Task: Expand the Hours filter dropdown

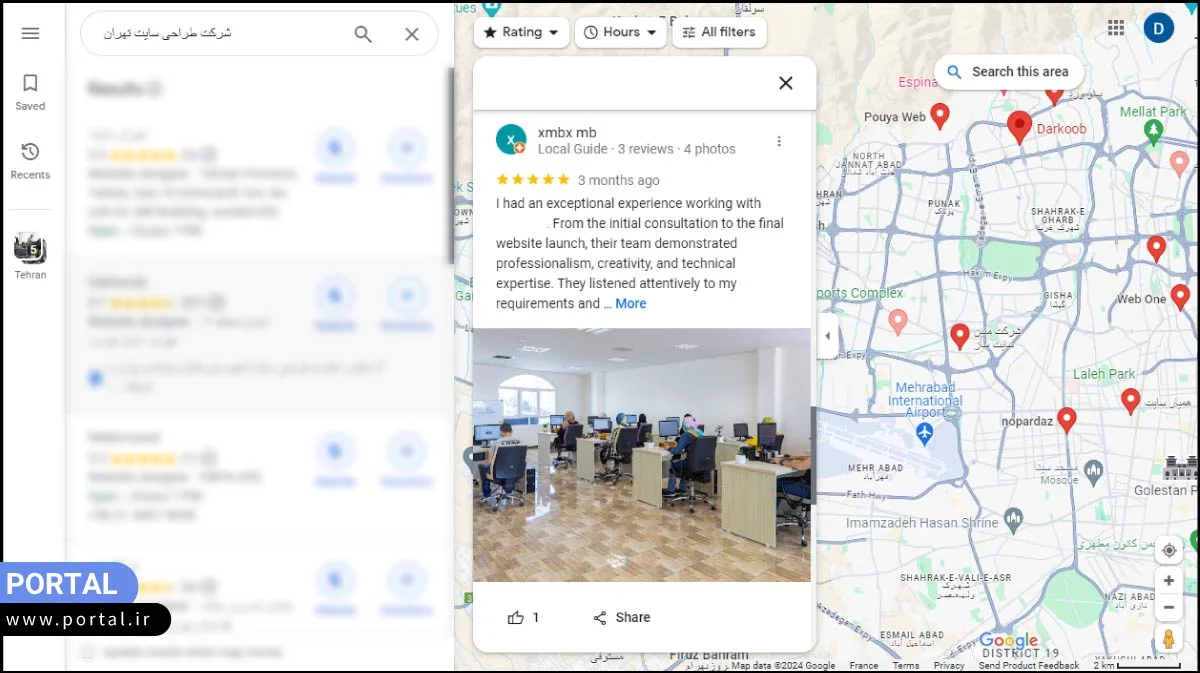Action: (620, 32)
